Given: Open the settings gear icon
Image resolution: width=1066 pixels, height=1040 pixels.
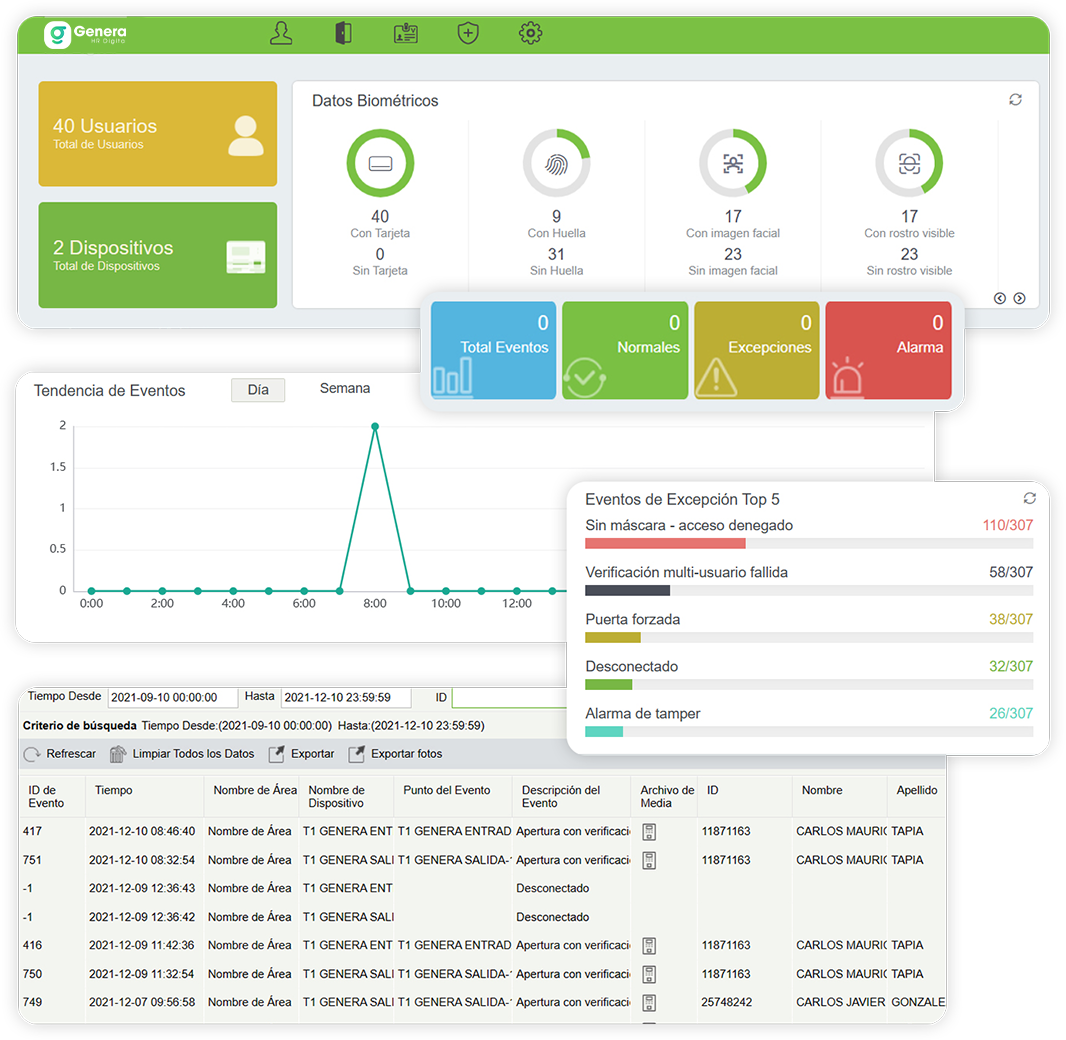Looking at the screenshot, I should [530, 34].
